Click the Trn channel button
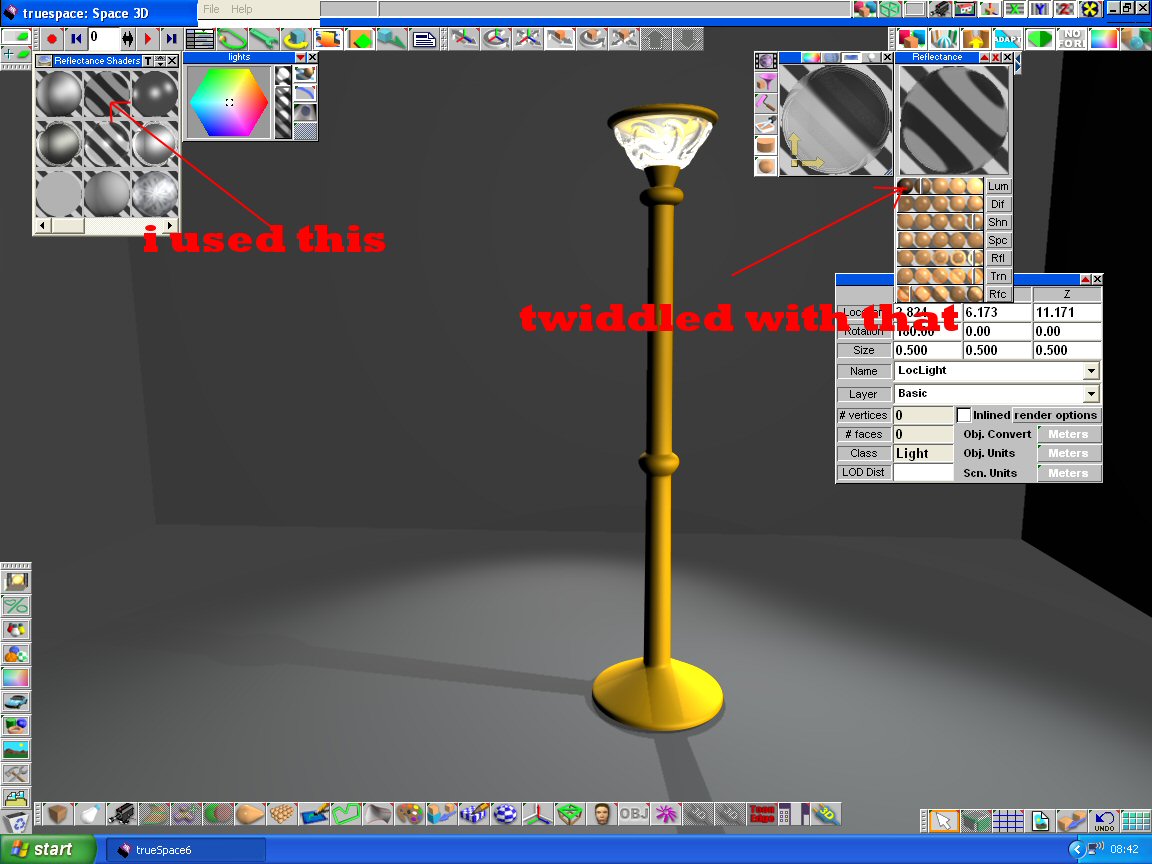Viewport: 1152px width, 864px height. [x=998, y=276]
